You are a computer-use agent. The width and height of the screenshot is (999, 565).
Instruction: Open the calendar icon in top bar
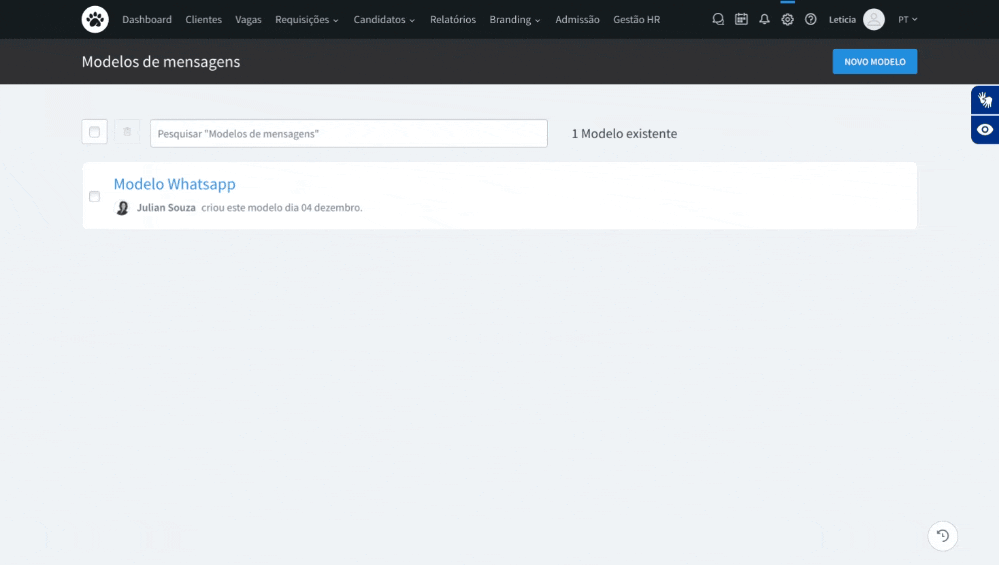(741, 20)
